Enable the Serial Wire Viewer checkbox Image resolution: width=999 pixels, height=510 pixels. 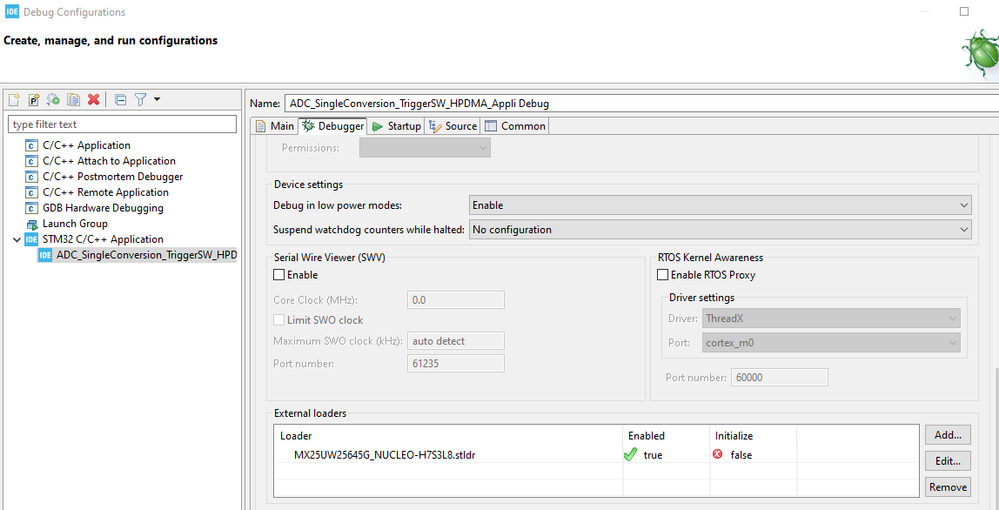[x=278, y=275]
